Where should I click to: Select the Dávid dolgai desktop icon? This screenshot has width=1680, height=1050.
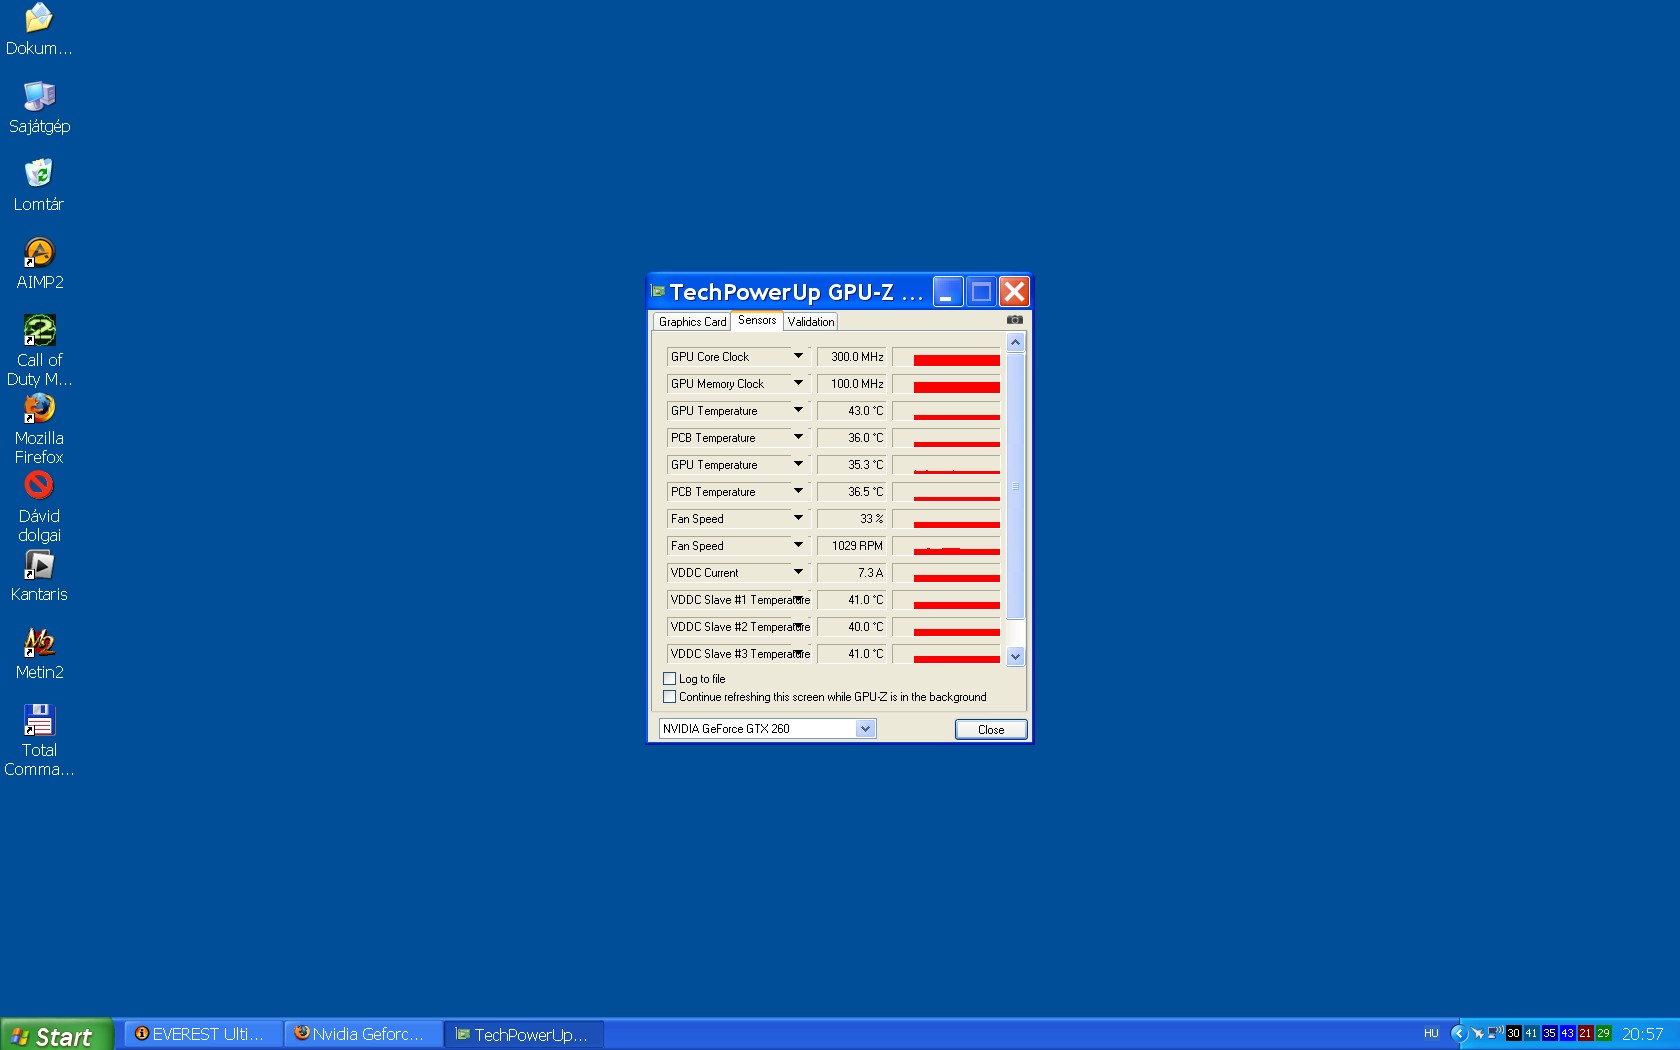pos(39,507)
